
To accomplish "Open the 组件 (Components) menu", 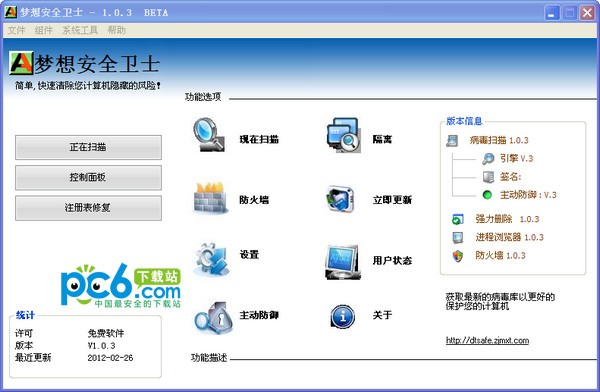I will point(43,30).
